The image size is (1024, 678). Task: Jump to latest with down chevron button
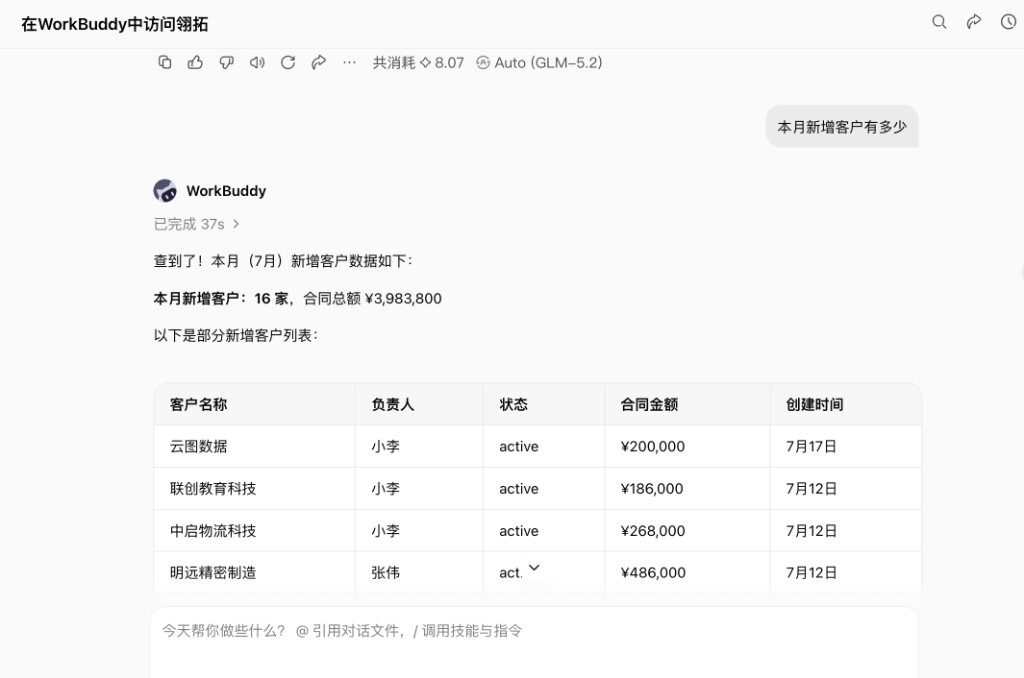pyautogui.click(x=534, y=568)
